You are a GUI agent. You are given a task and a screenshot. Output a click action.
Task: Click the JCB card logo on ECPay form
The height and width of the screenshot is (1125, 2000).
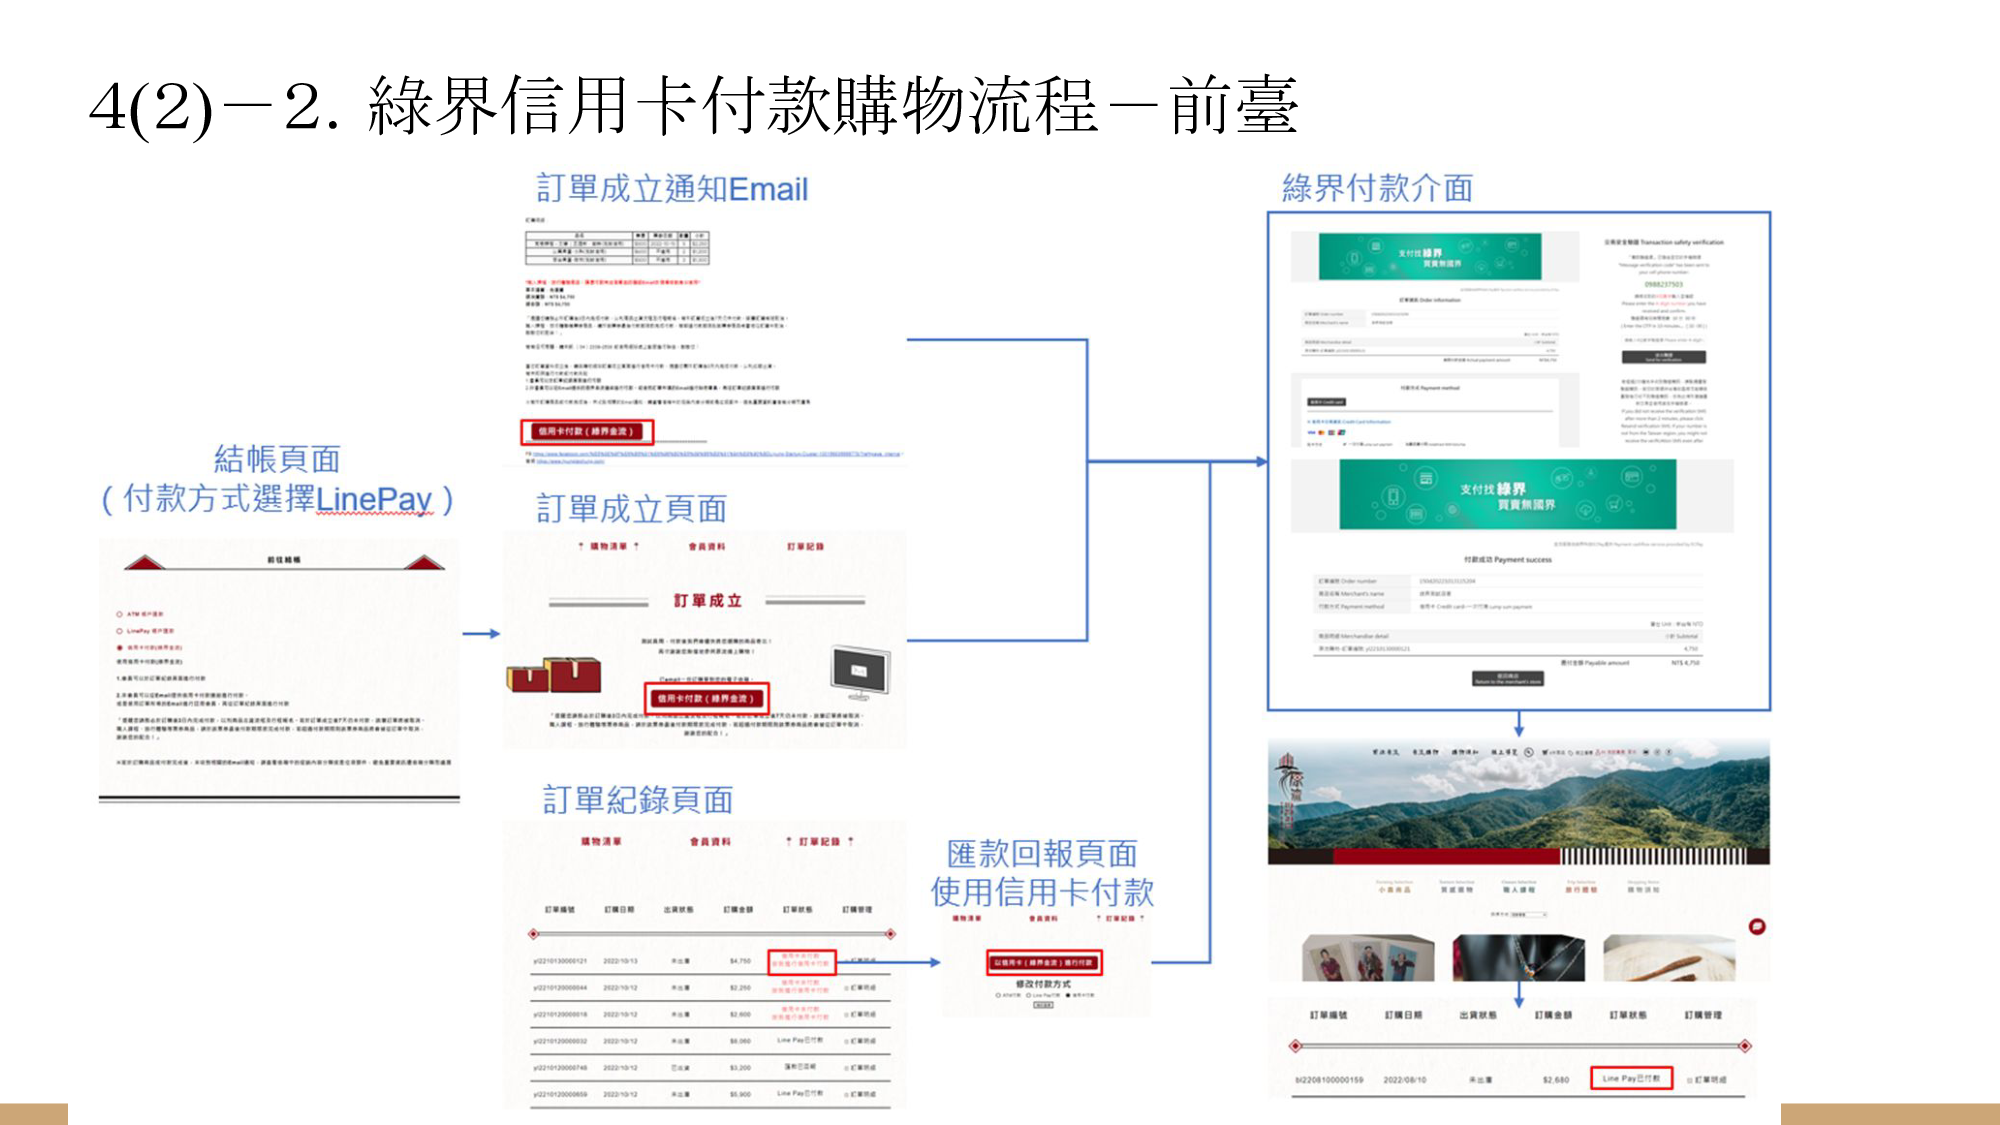click(1331, 432)
